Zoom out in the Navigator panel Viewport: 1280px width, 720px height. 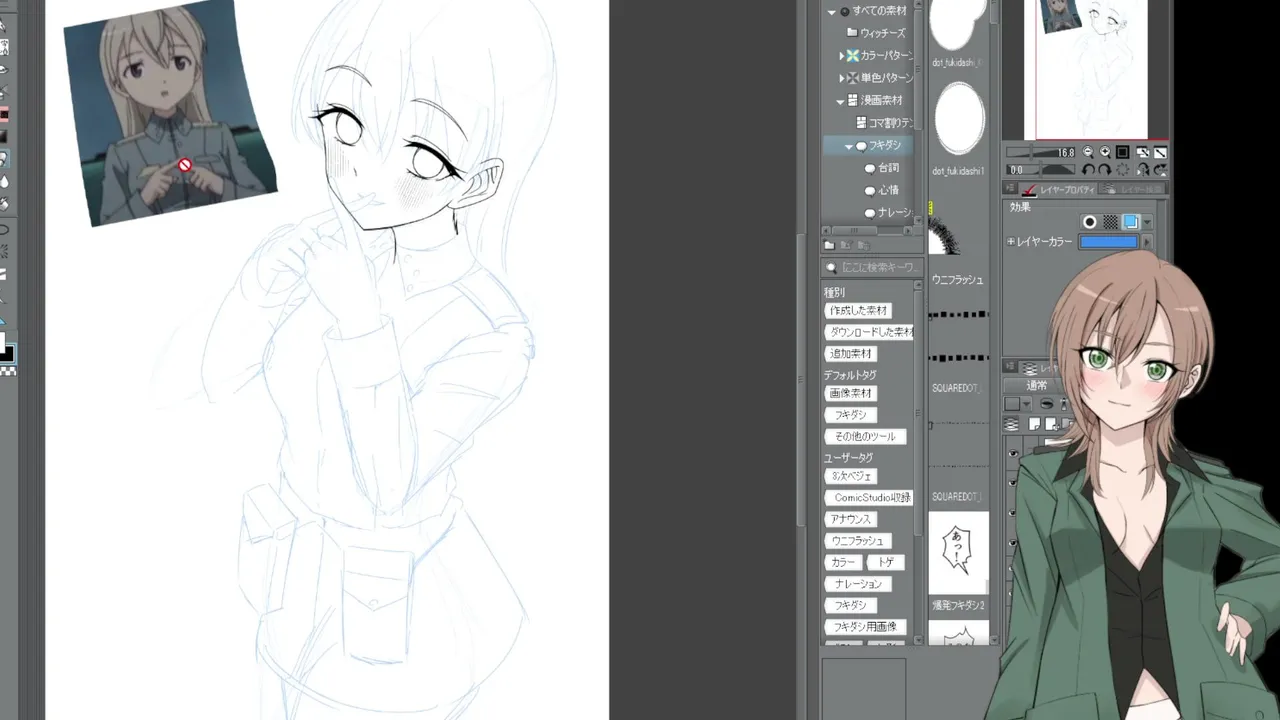coord(1088,153)
